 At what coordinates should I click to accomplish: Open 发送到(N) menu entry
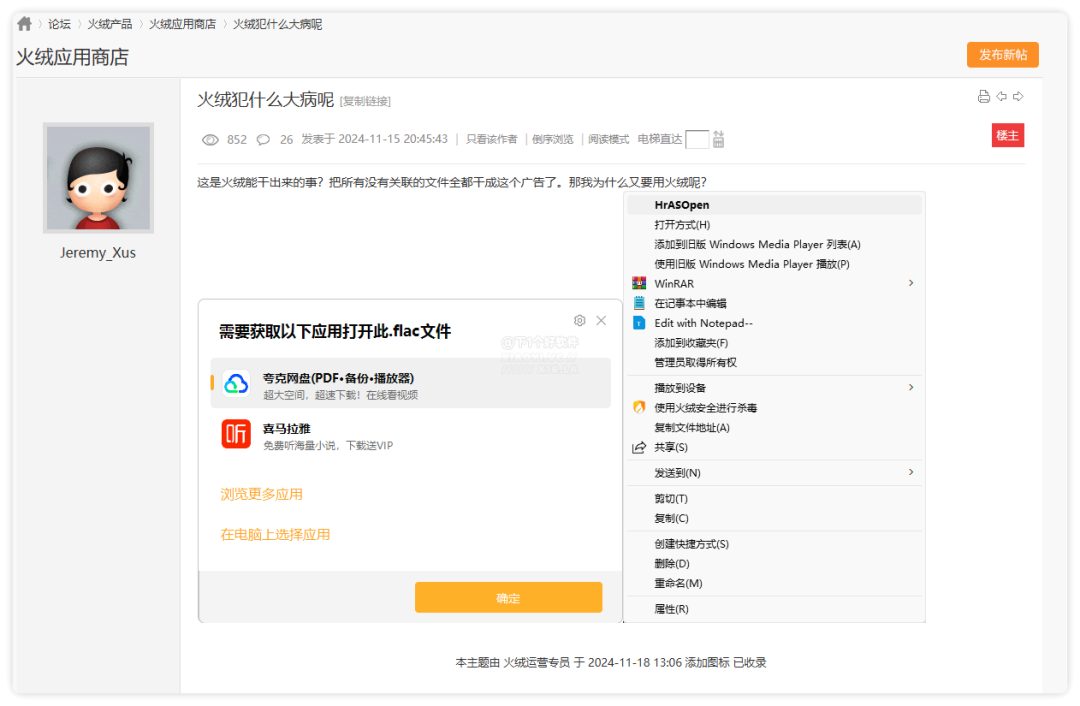click(x=774, y=473)
